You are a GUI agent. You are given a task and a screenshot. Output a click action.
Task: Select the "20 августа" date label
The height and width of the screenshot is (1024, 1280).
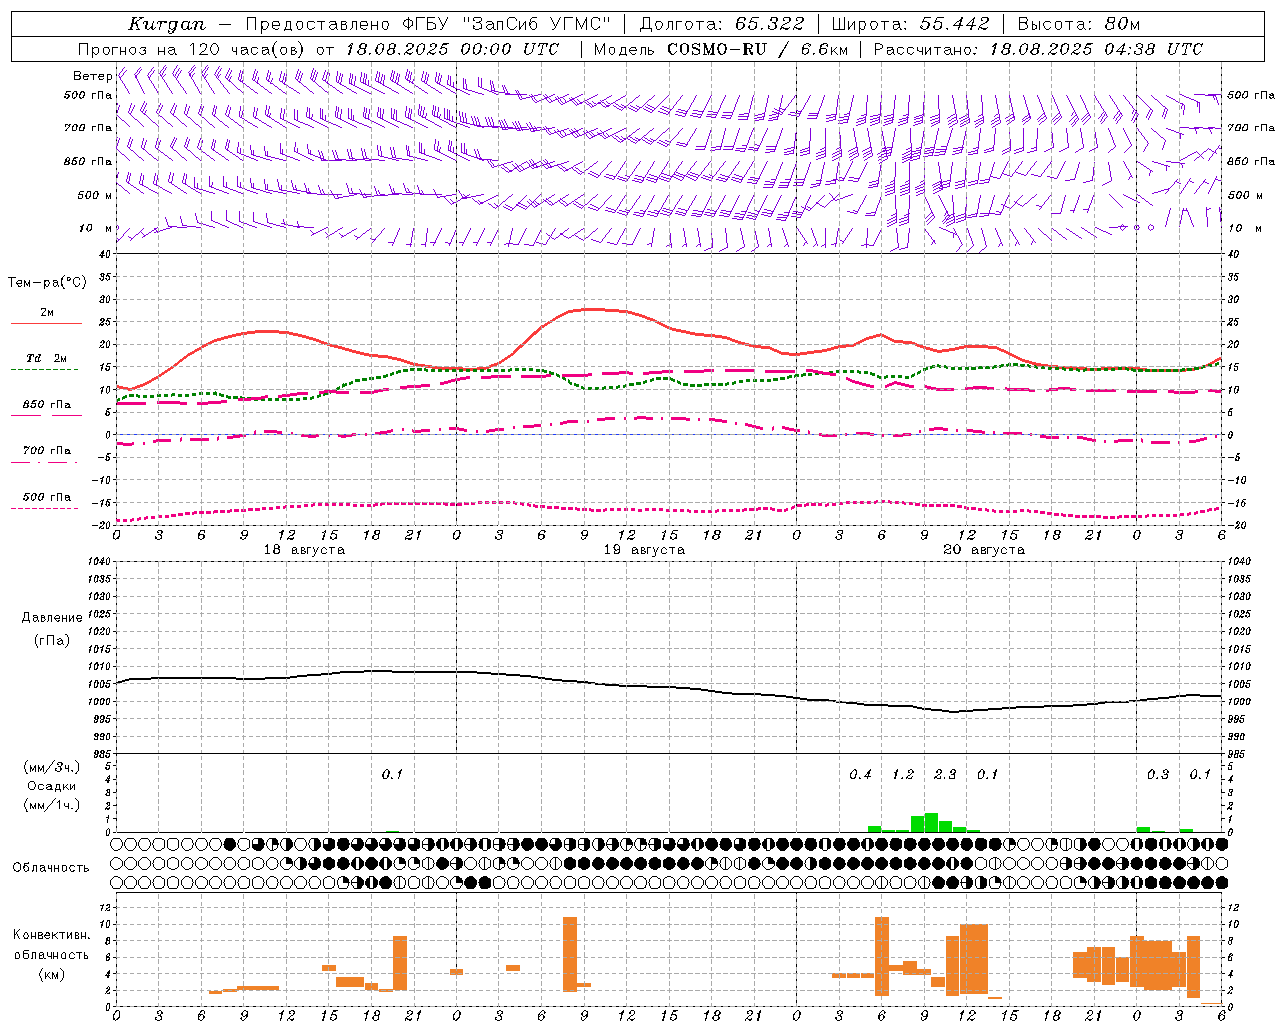point(984,550)
